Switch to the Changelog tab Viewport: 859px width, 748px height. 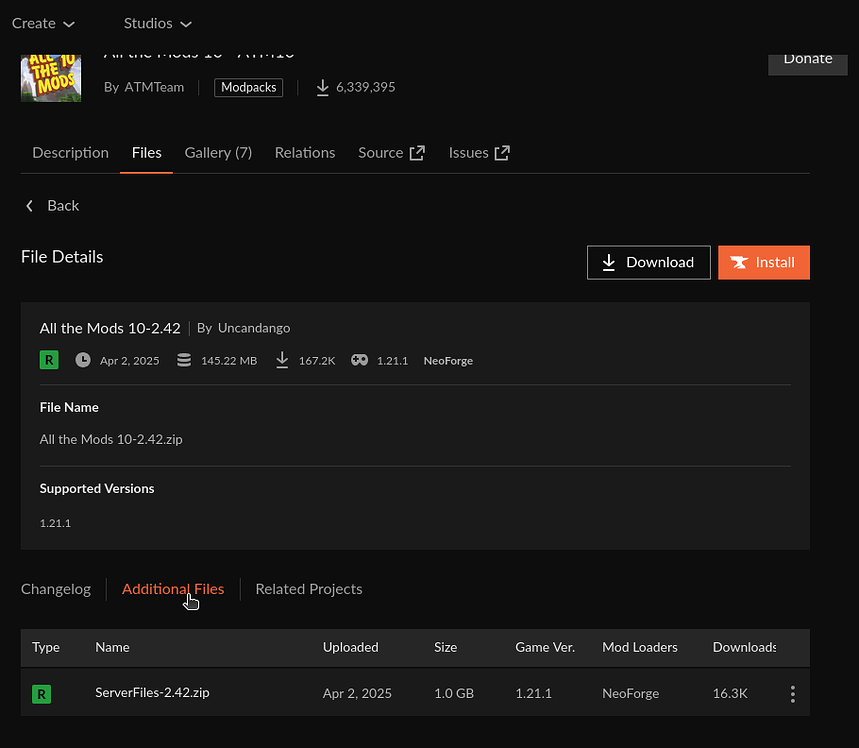(55, 589)
